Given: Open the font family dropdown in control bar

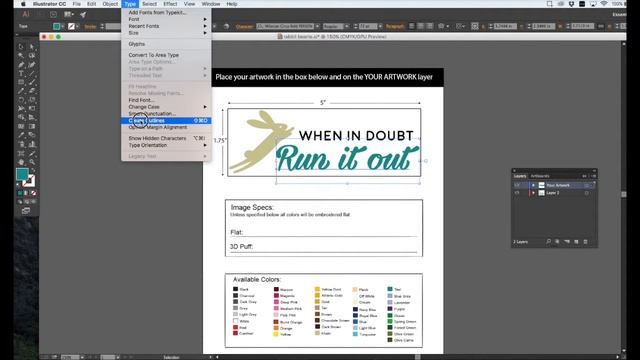Looking at the screenshot, I should (317, 26).
